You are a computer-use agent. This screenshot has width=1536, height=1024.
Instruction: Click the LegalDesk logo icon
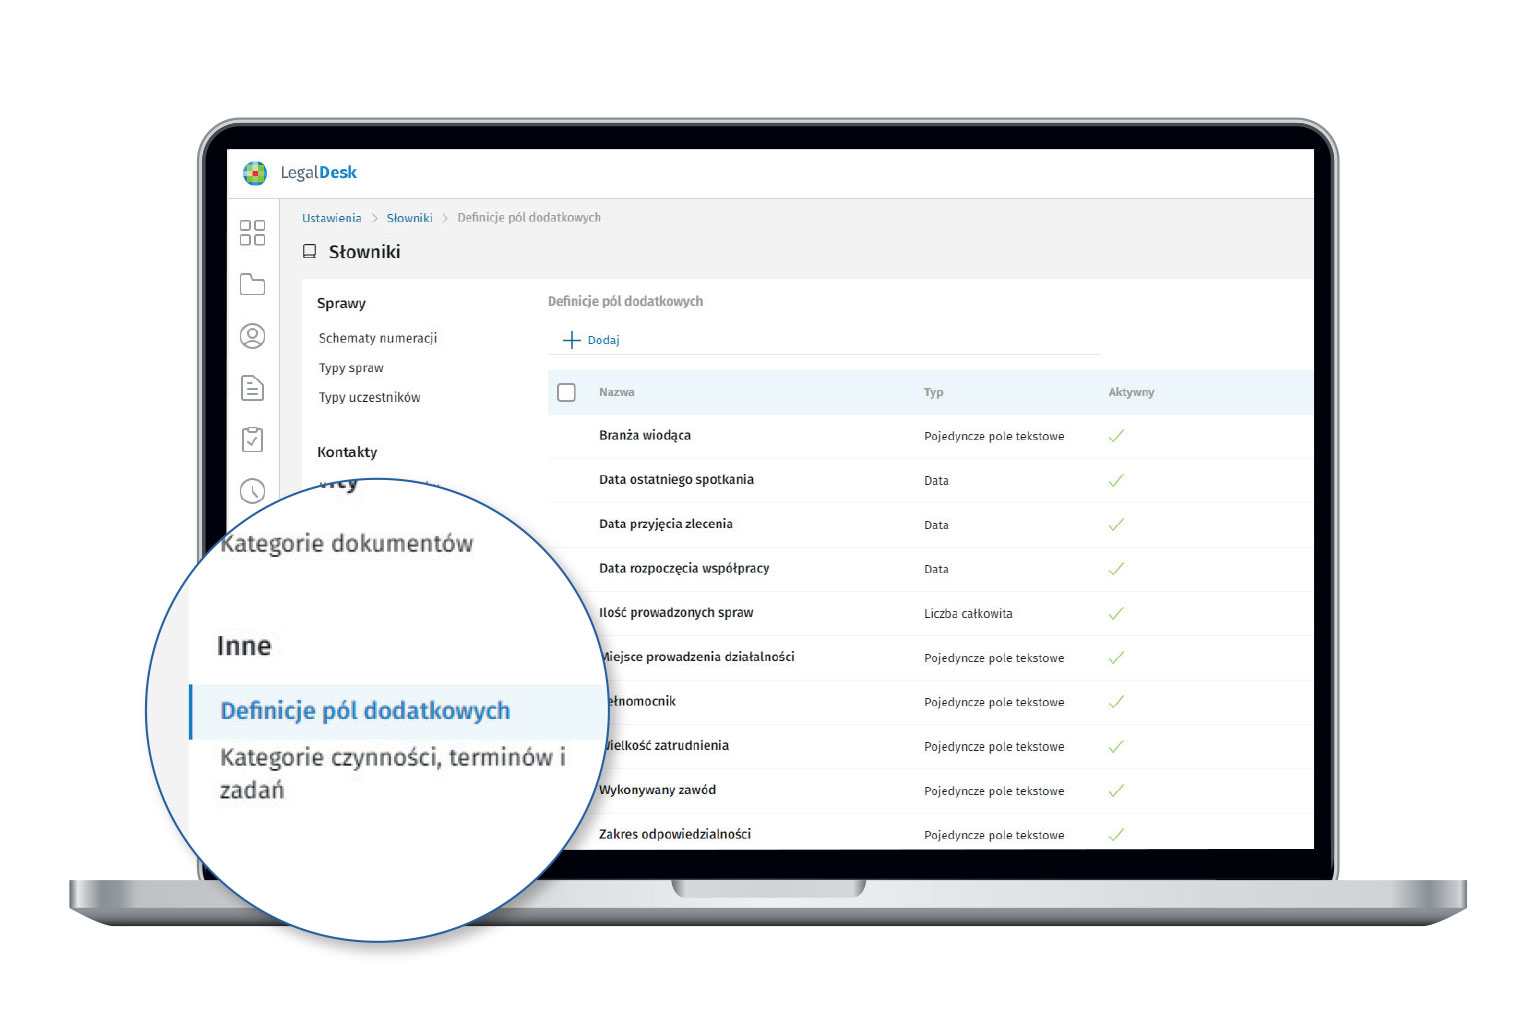tap(255, 173)
